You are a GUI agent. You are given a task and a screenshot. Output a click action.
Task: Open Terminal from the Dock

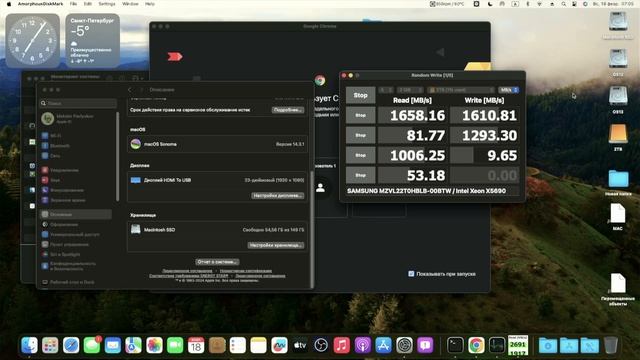pos(455,345)
